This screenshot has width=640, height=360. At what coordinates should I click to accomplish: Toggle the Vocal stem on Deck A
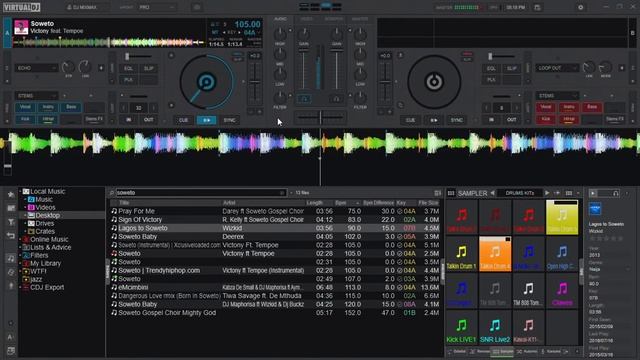point(25,107)
